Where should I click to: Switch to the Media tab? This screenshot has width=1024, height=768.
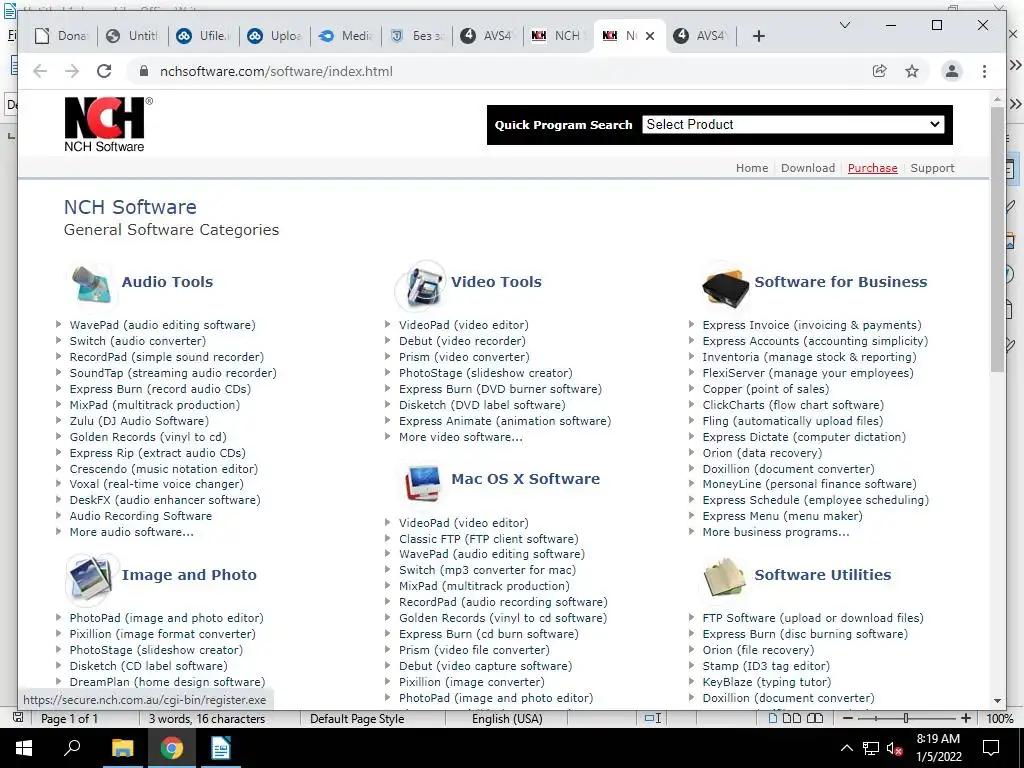pyautogui.click(x=346, y=36)
